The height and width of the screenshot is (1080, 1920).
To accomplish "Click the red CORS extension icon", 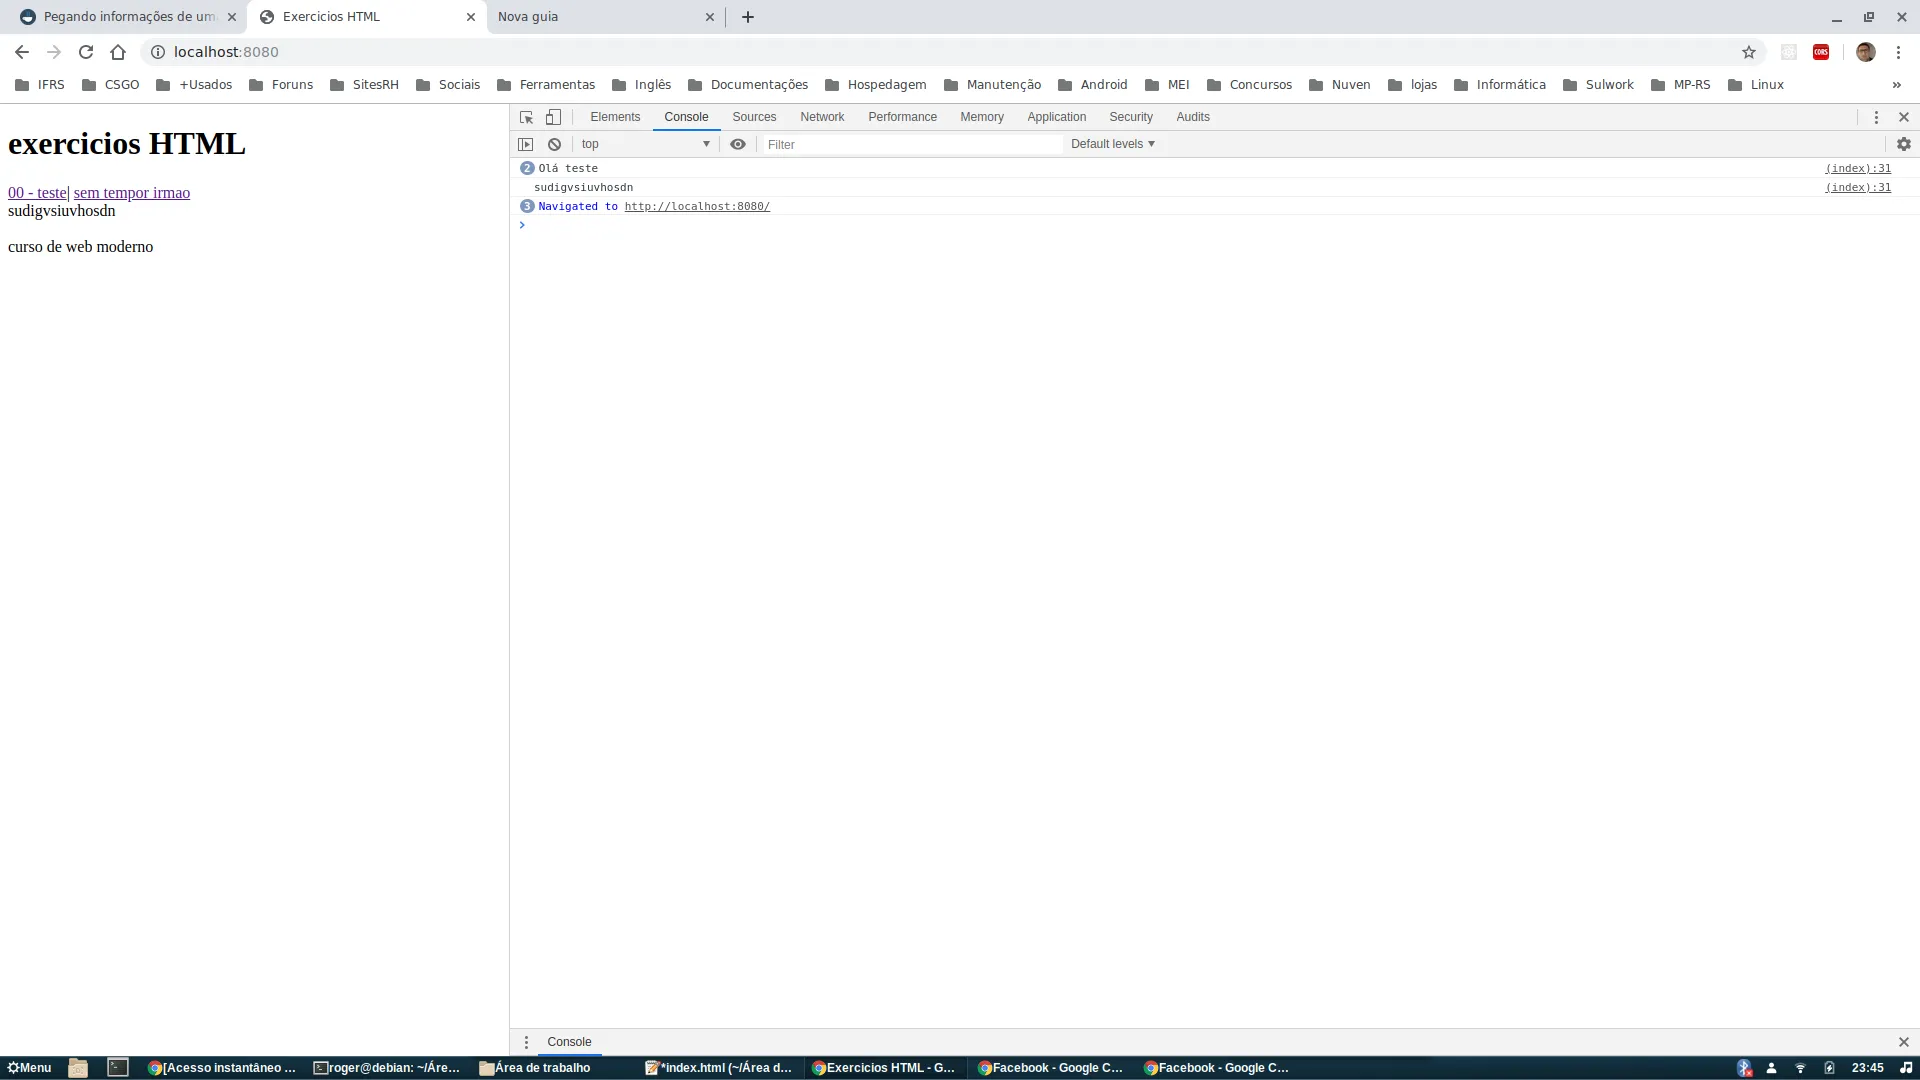I will pyautogui.click(x=1820, y=52).
